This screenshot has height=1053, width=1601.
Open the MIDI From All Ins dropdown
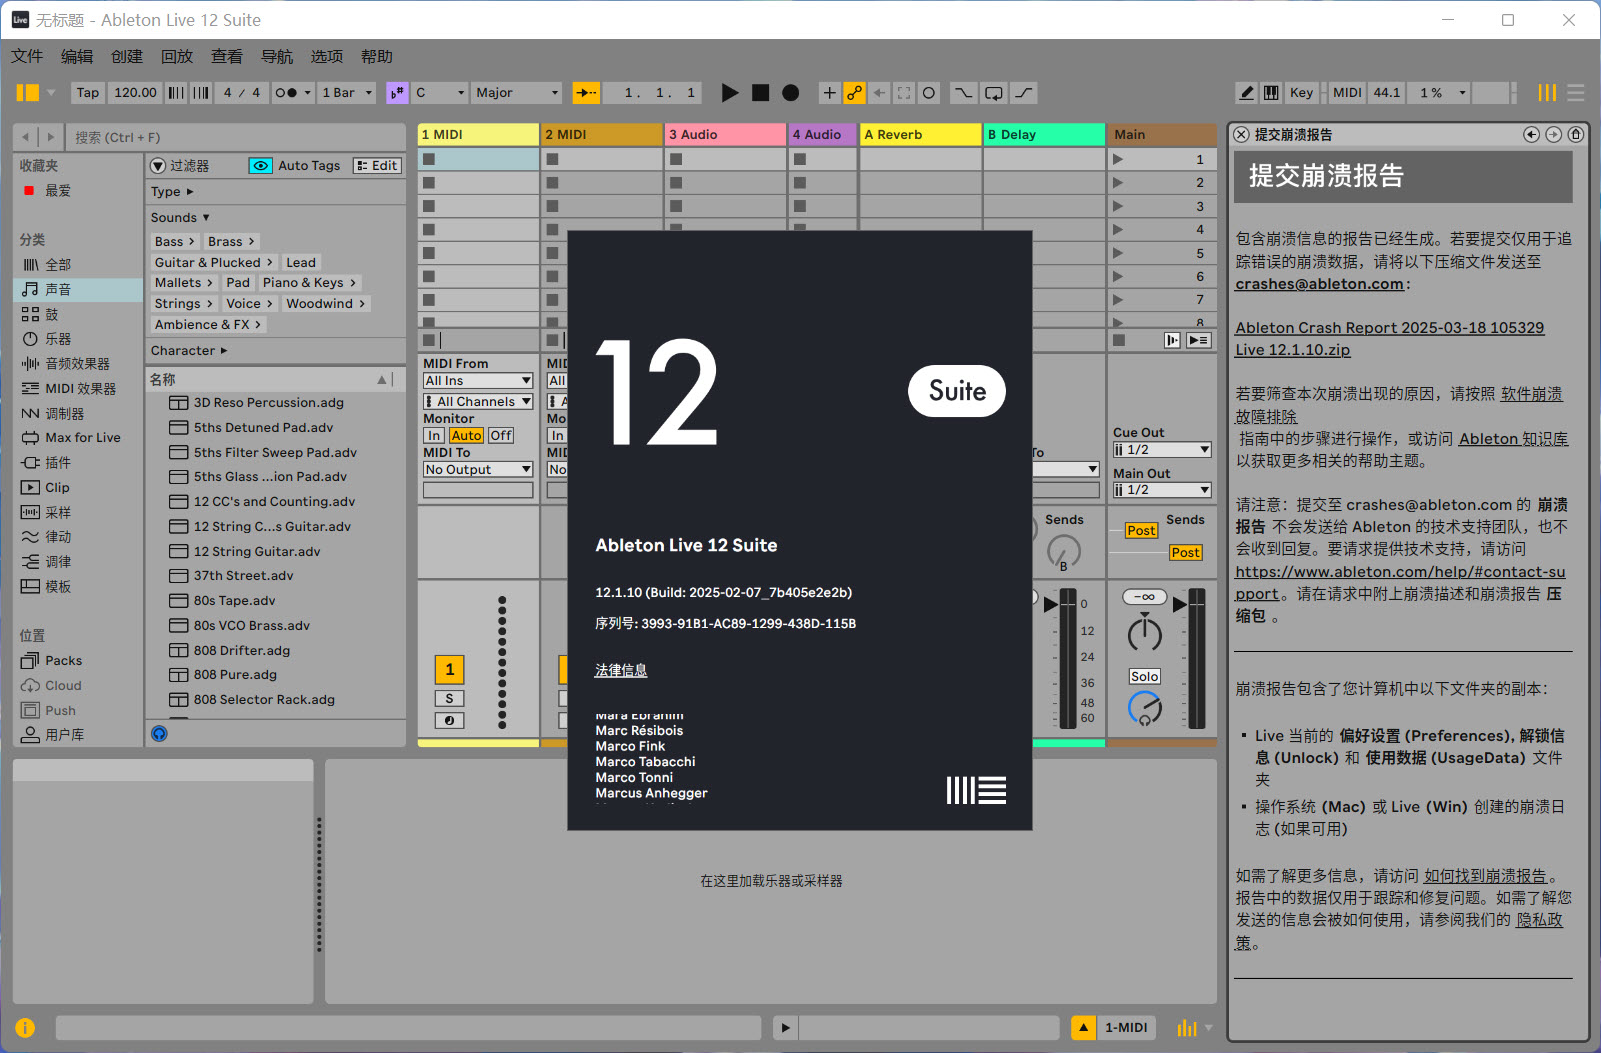pyautogui.click(x=478, y=381)
